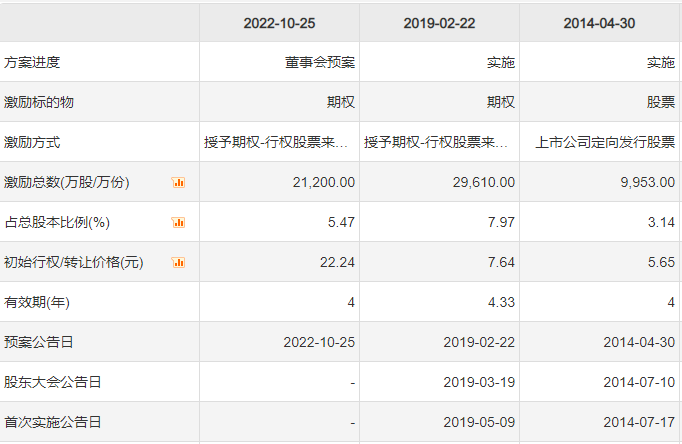The width and height of the screenshot is (682, 444).
Task: Click the 2014-07-17 first implementation date
Action: (x=639, y=422)
